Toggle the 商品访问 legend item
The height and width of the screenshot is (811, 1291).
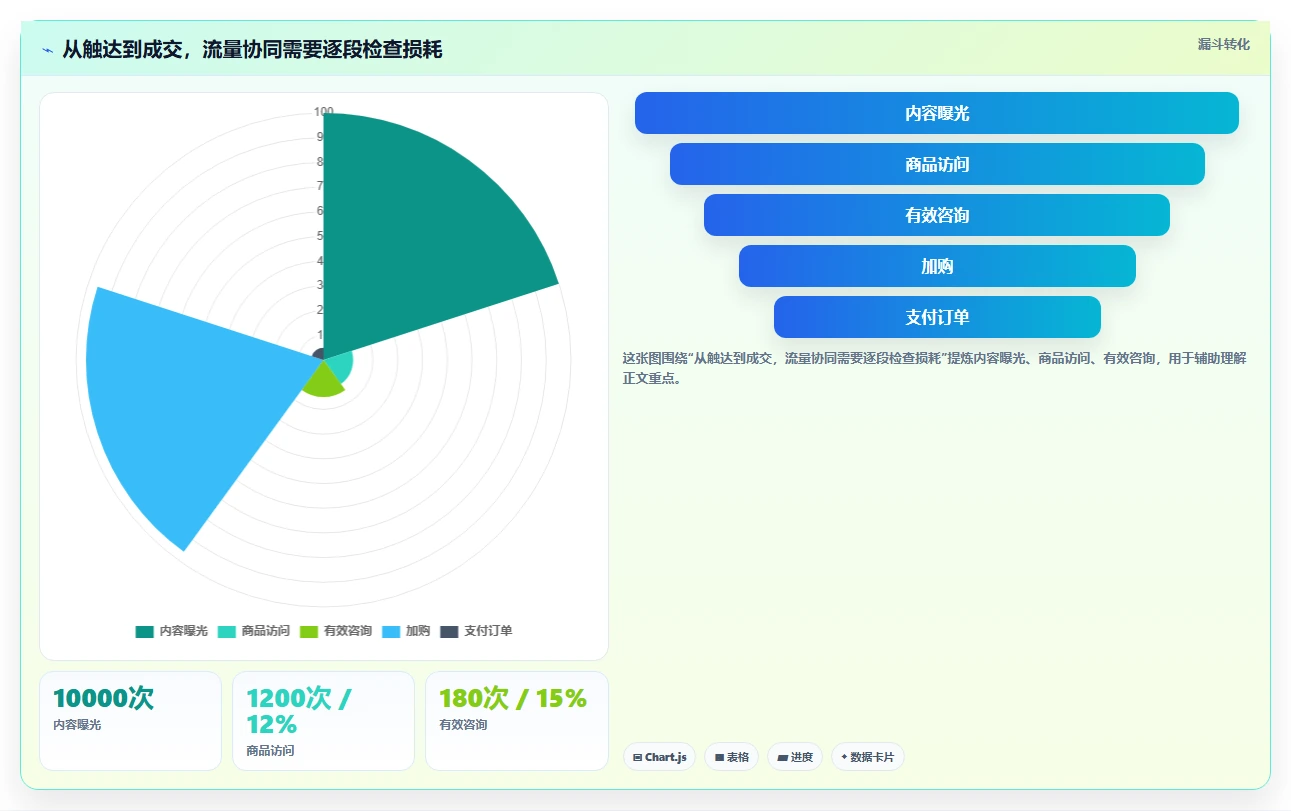point(254,631)
